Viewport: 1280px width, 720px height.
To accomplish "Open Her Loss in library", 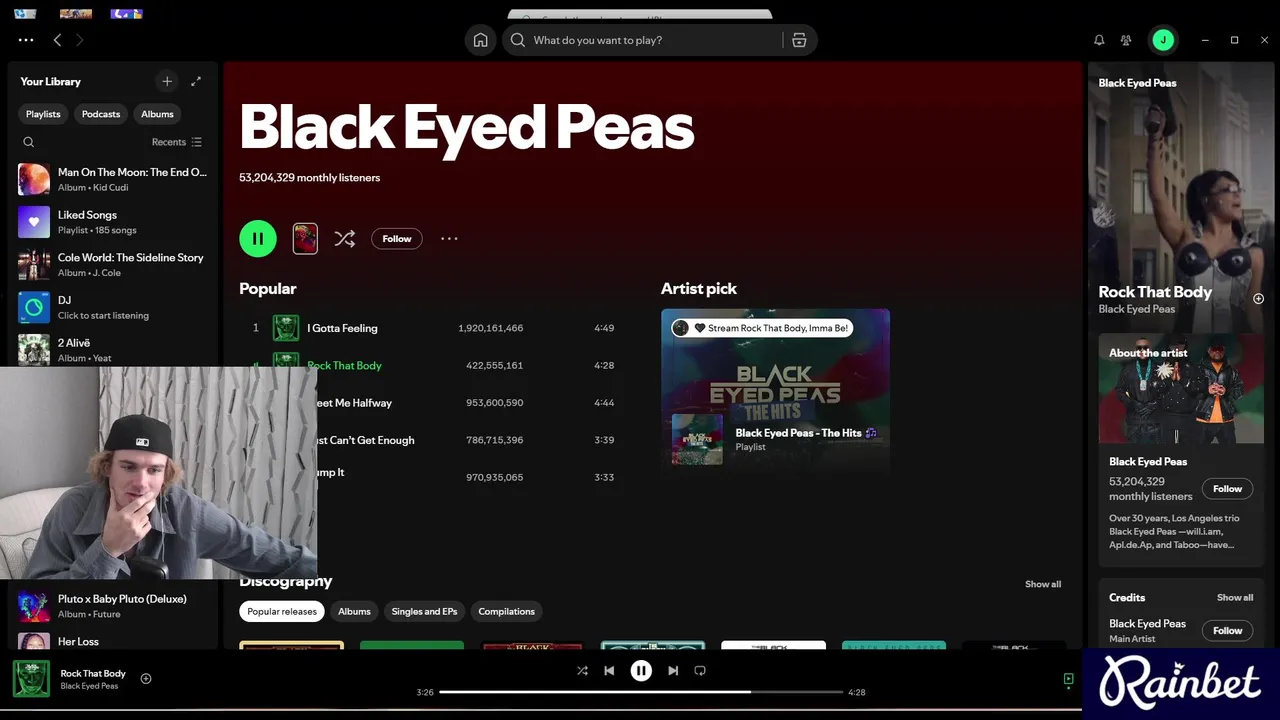I will coord(113,640).
